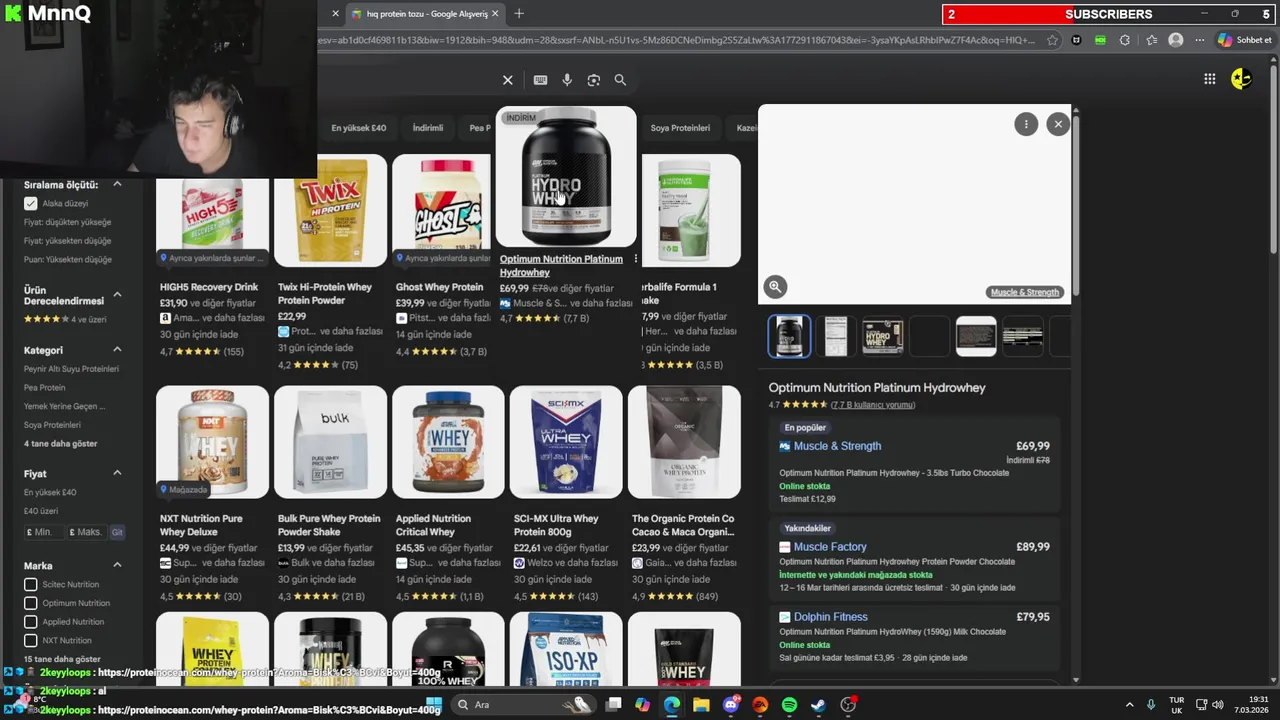This screenshot has width=1280, height=720.
Task: Open the browser extensions puzzle icon
Action: tap(1124, 40)
